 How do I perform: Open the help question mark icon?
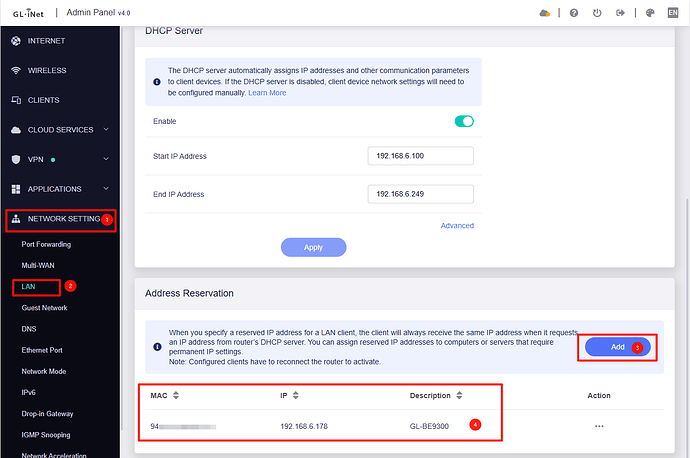click(573, 13)
